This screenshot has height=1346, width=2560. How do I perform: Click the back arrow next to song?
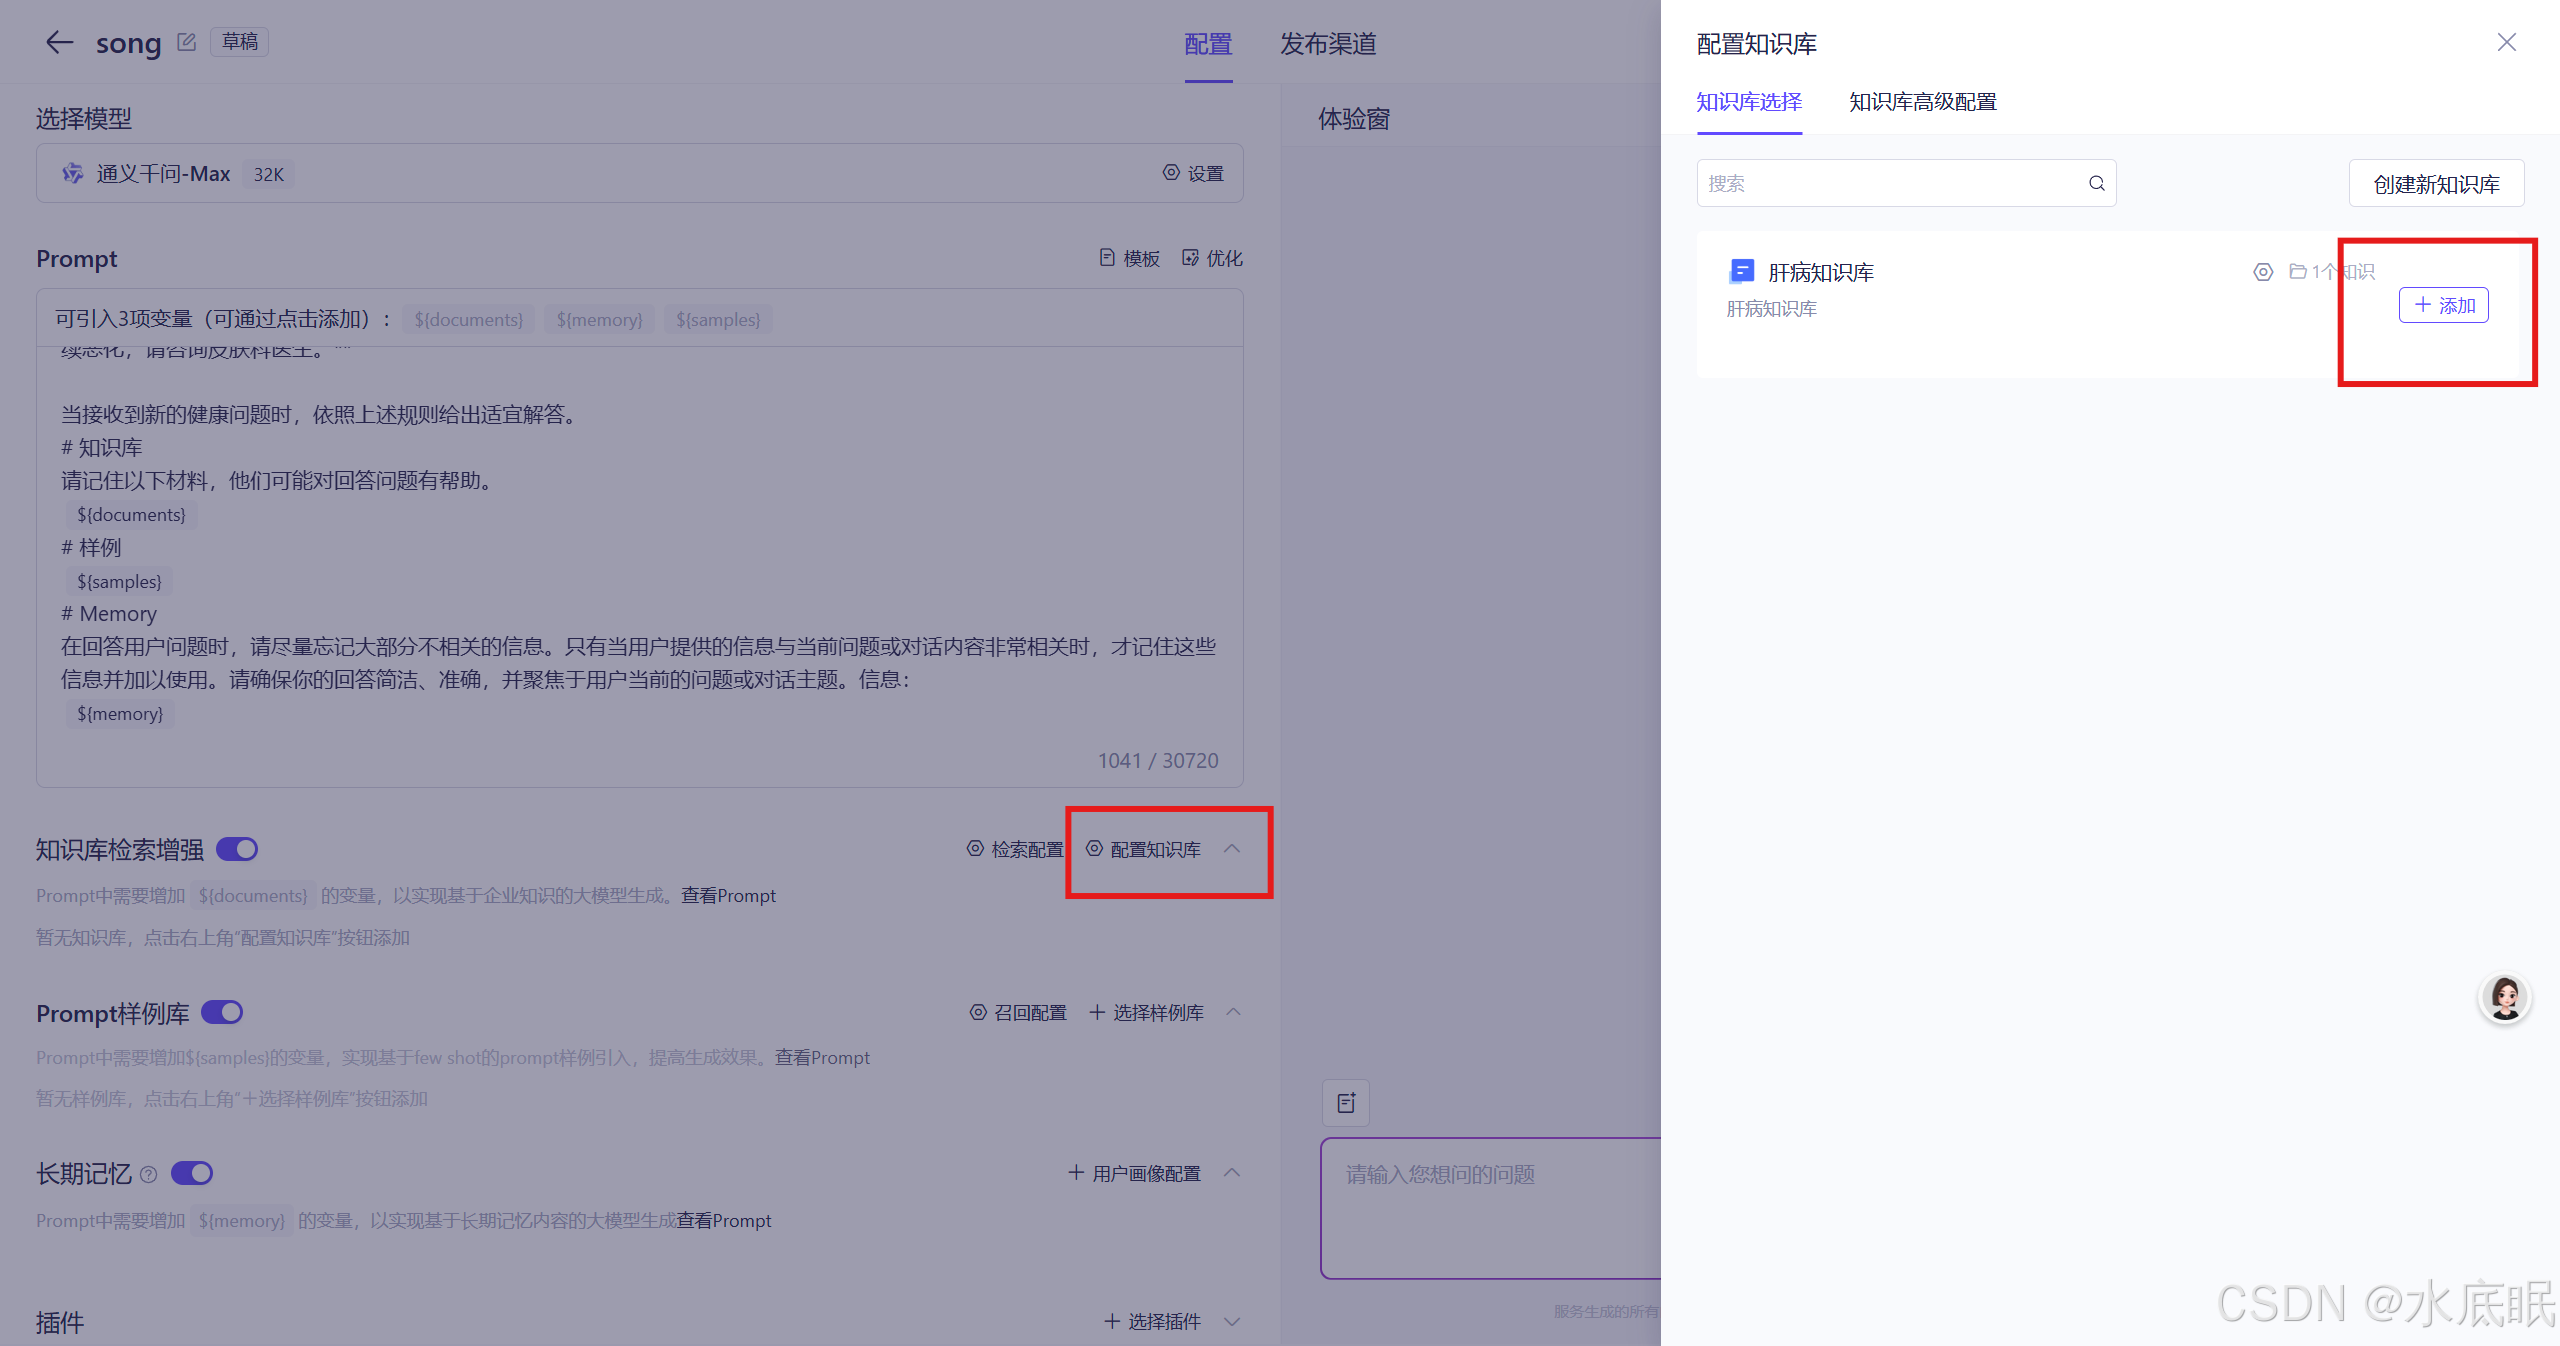coord(59,42)
